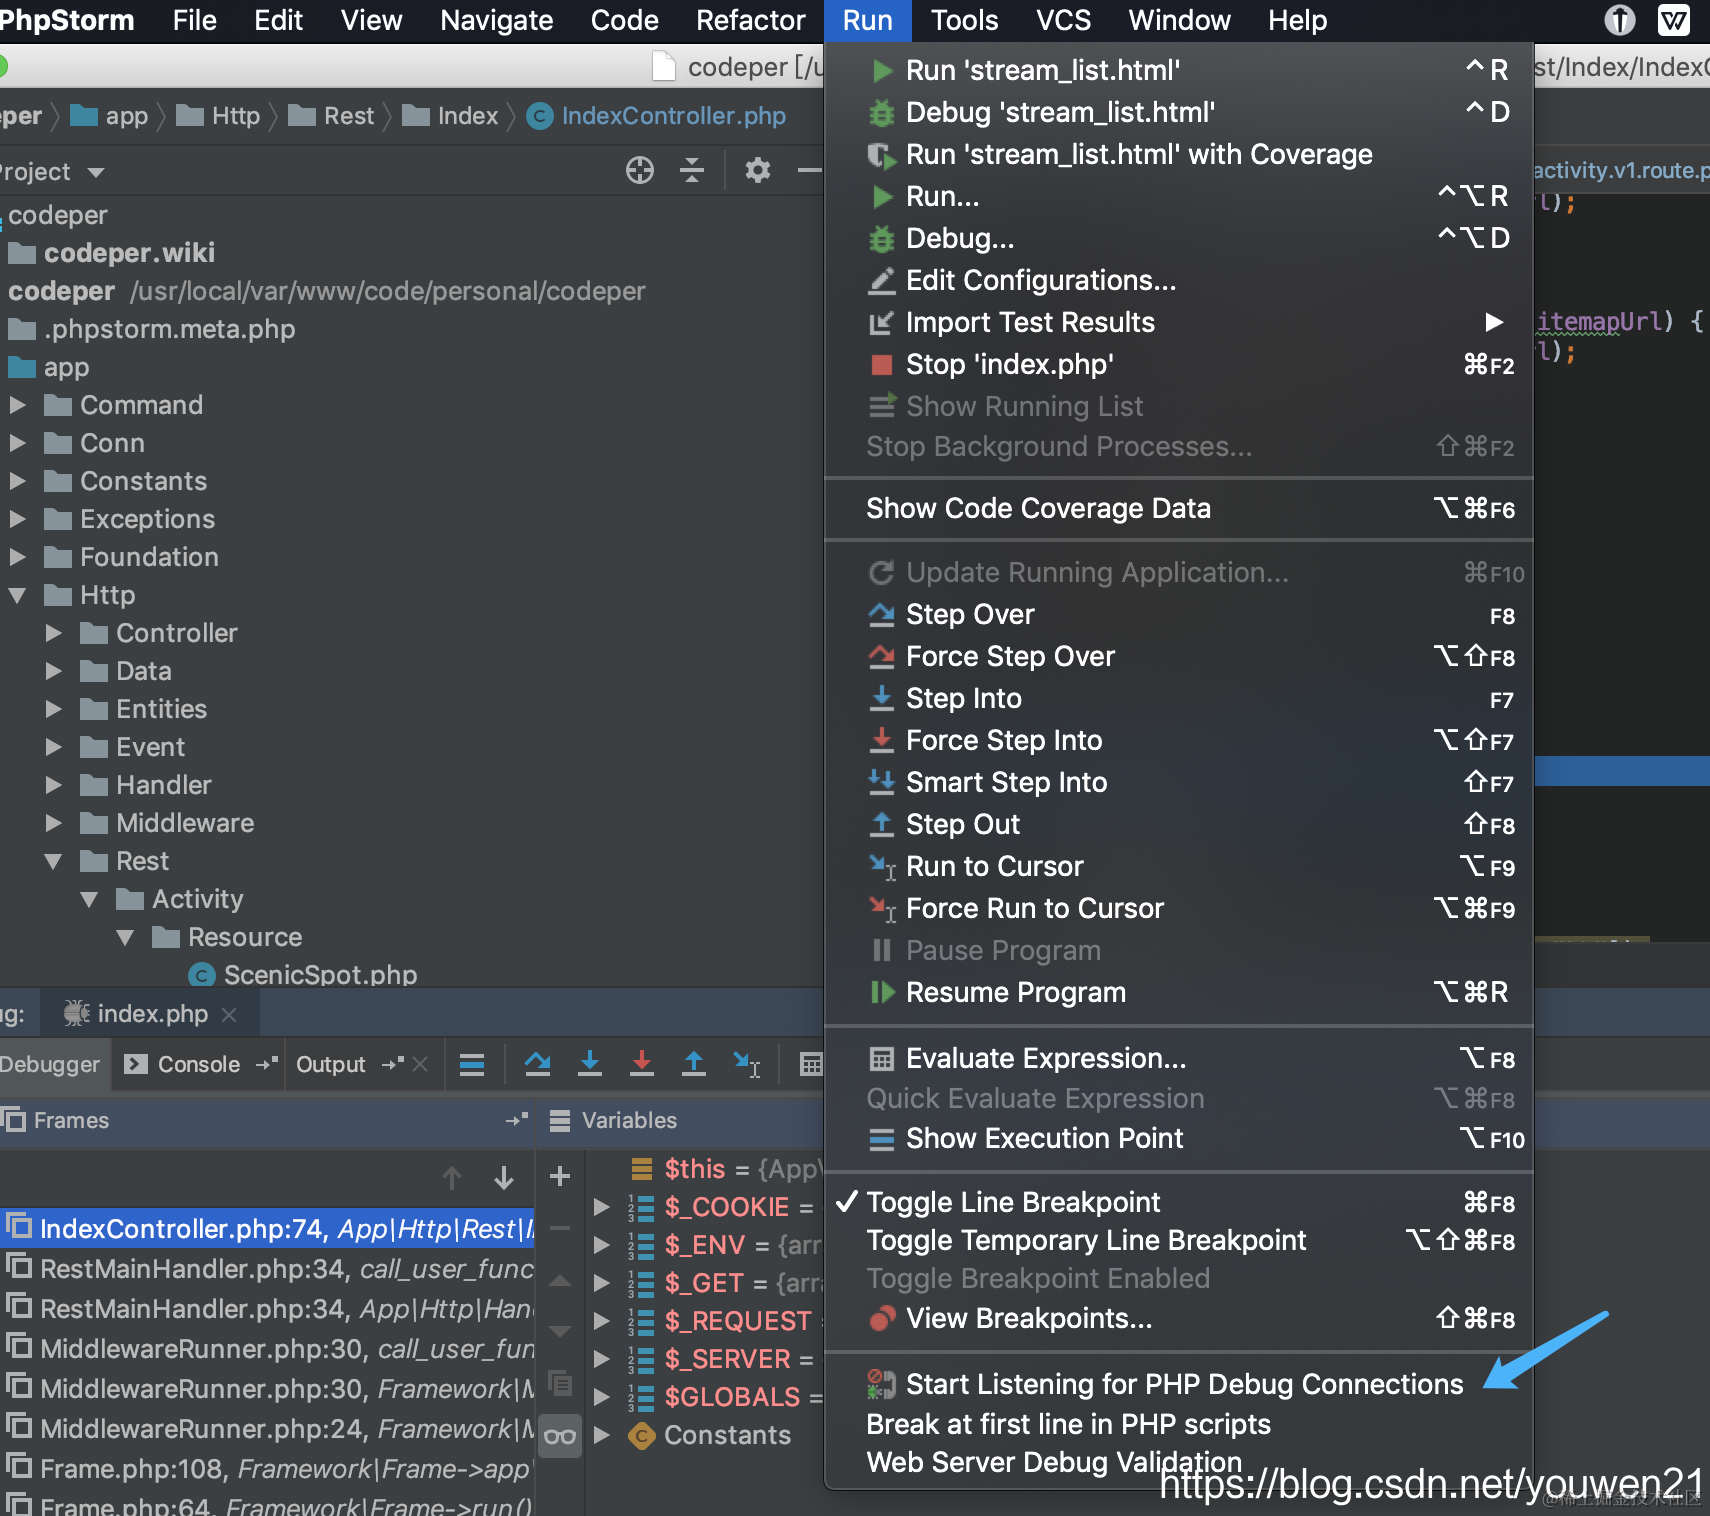Click the Run to Cursor toolbar icon

pyautogui.click(x=746, y=1064)
